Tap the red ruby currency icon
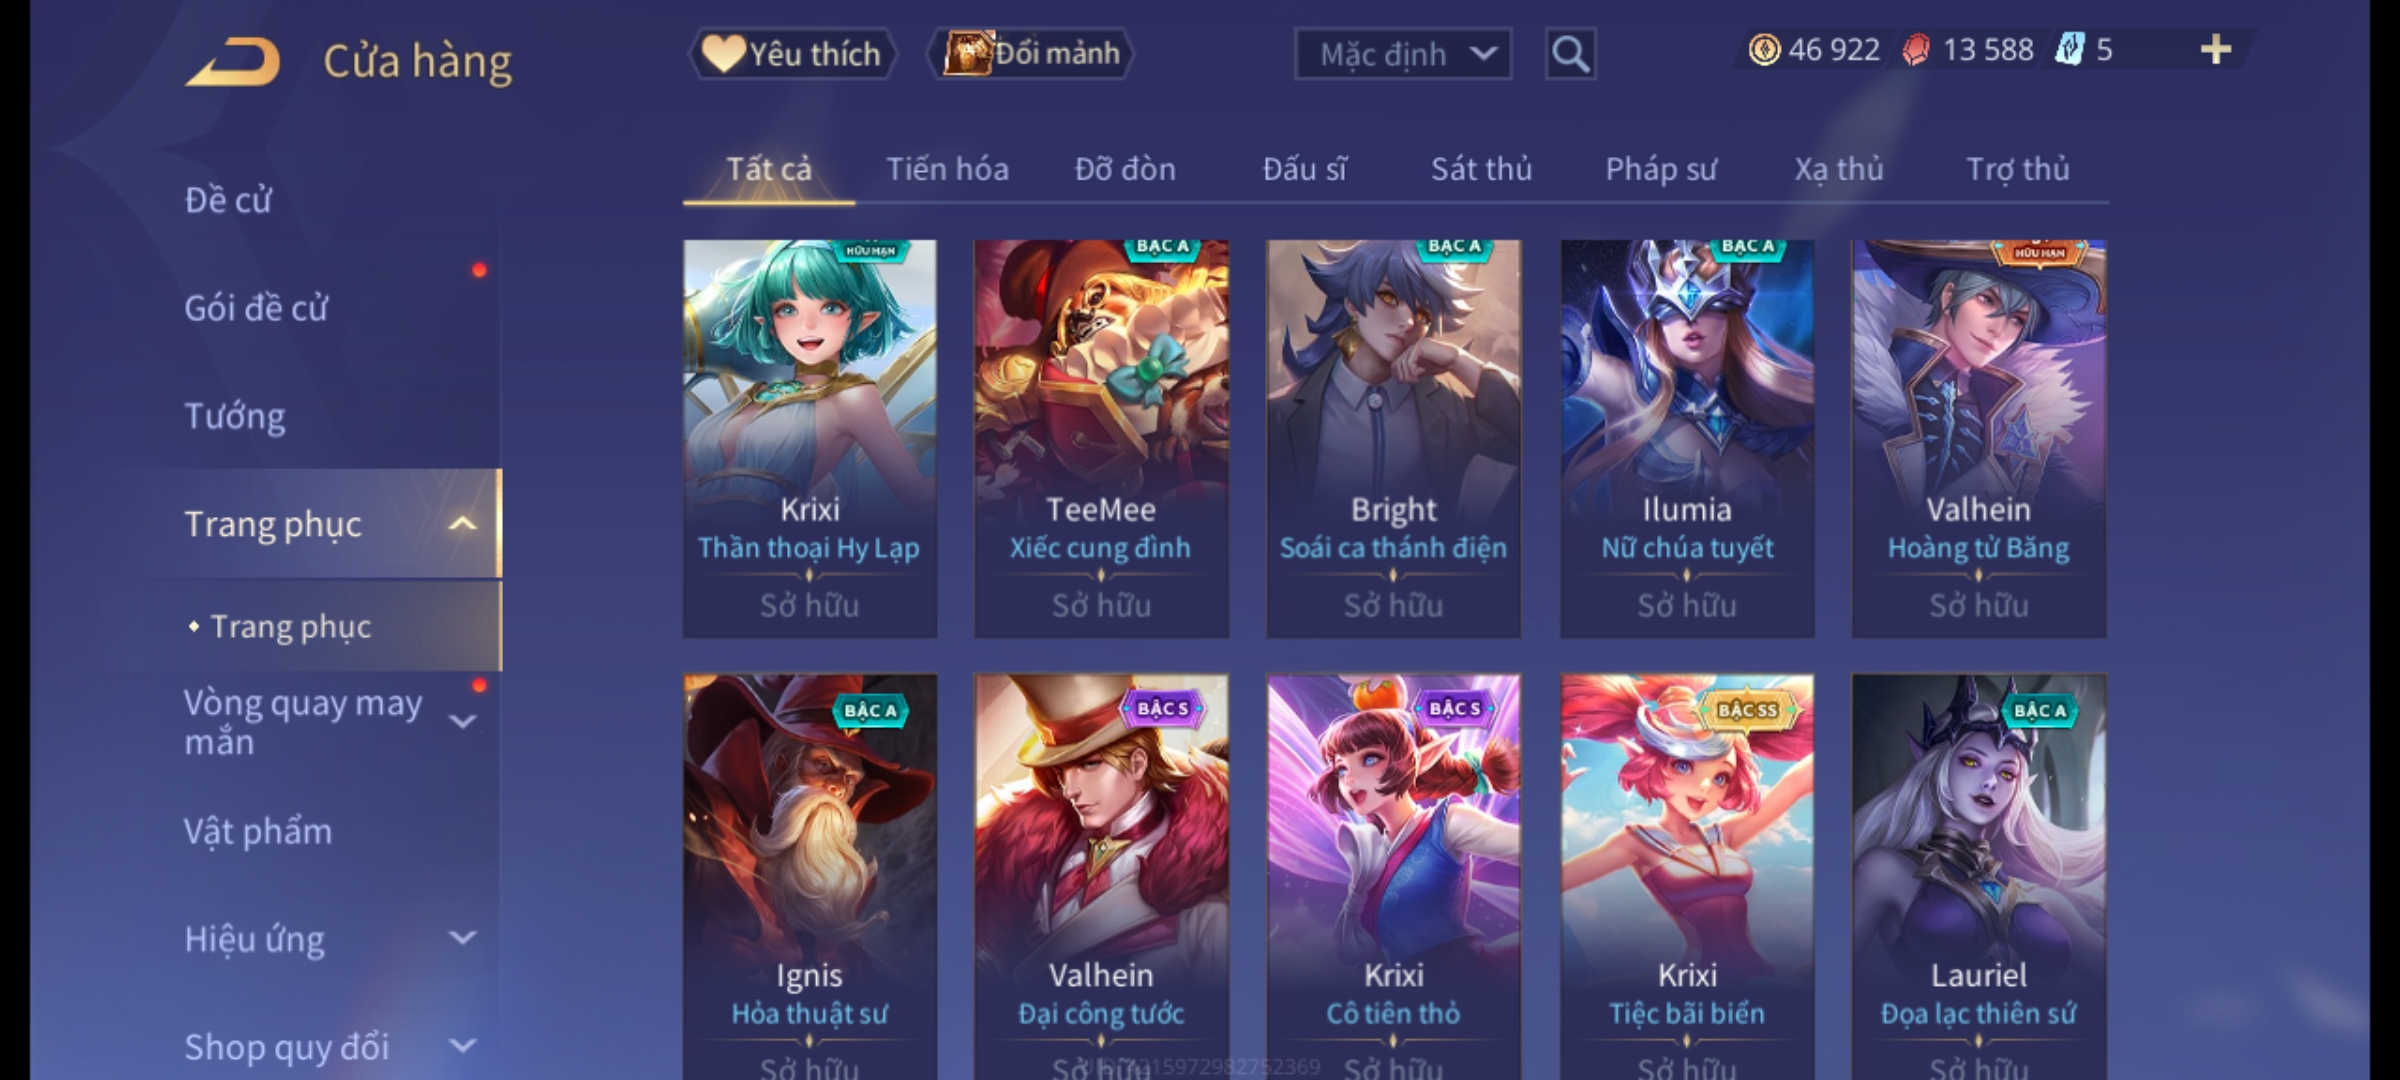Viewport: 2400px width, 1080px height. 1916,50
